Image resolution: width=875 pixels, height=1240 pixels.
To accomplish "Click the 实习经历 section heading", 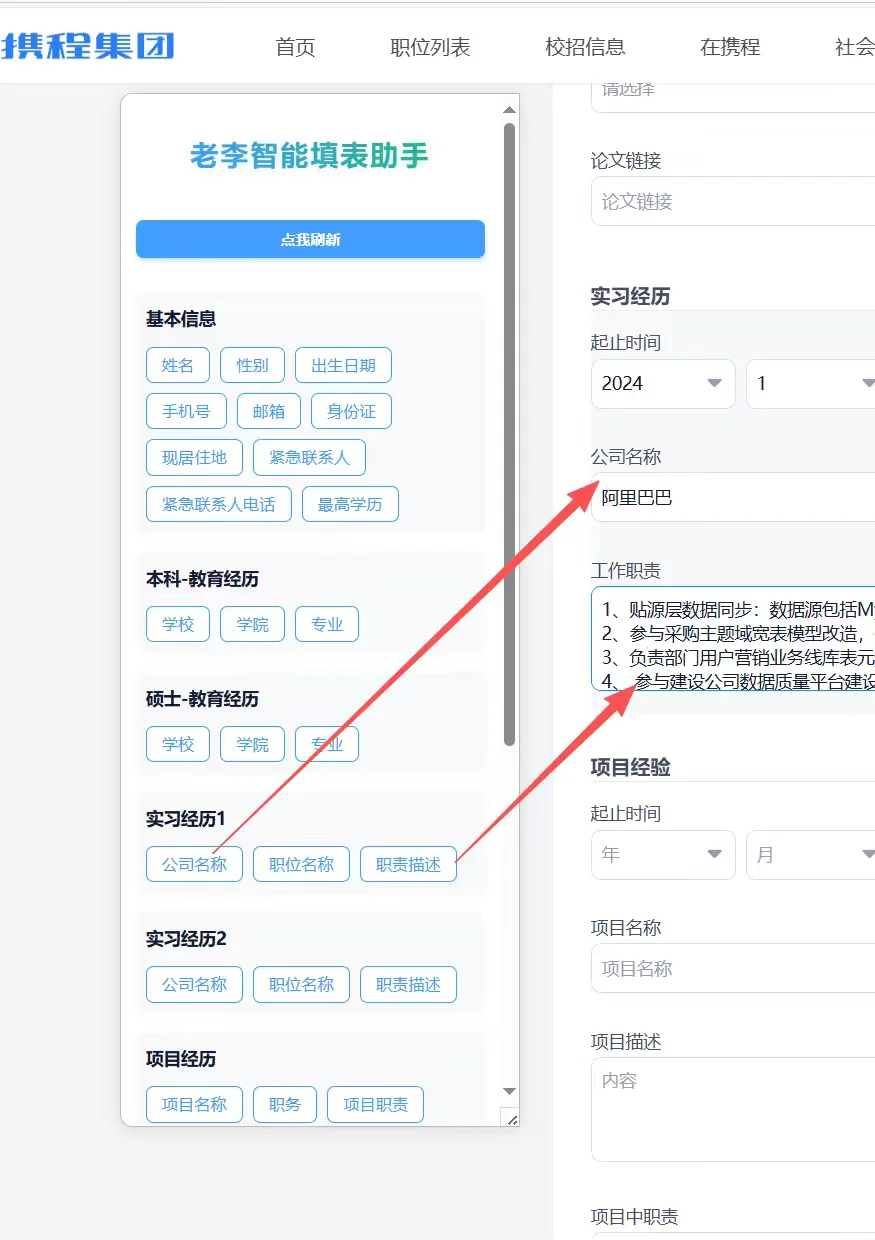I will click(x=630, y=296).
